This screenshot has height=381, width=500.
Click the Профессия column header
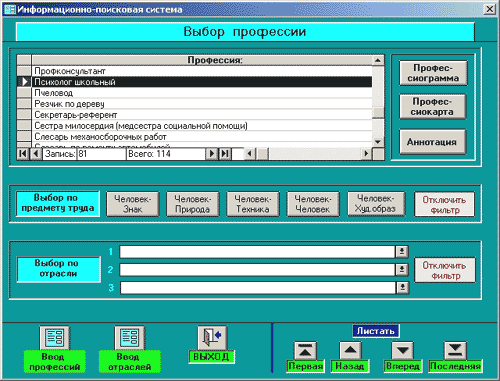pos(202,60)
